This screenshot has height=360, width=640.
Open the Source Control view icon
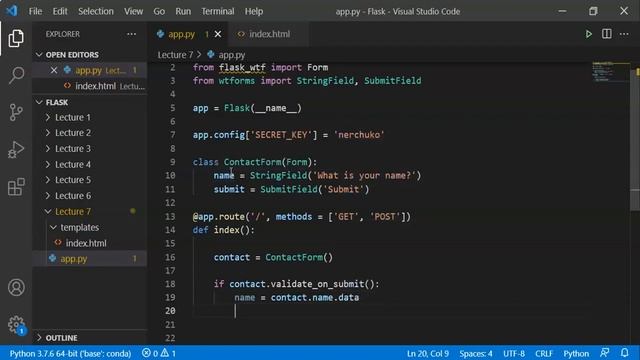(x=16, y=112)
